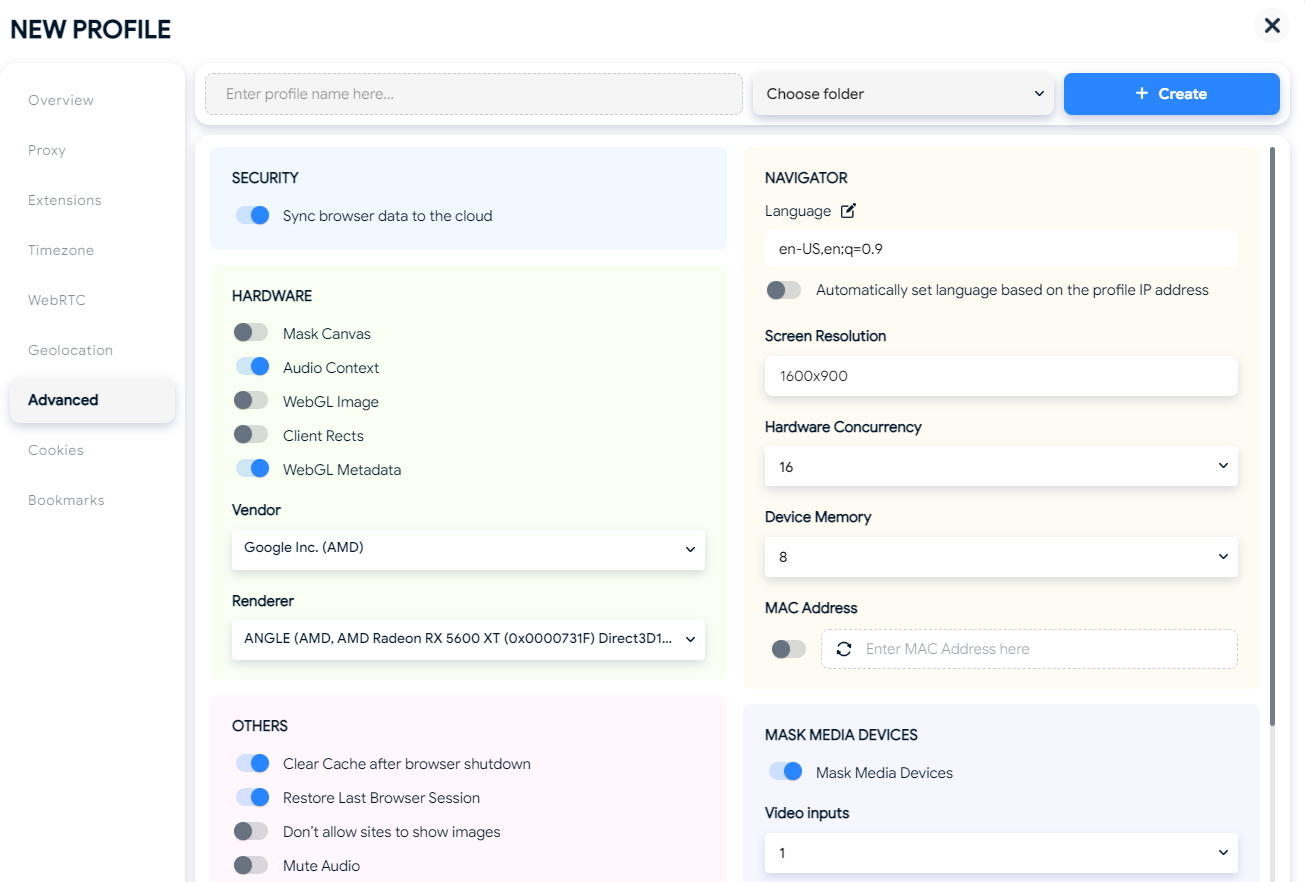Click the Create button
This screenshot has height=882, width=1305.
click(1172, 94)
